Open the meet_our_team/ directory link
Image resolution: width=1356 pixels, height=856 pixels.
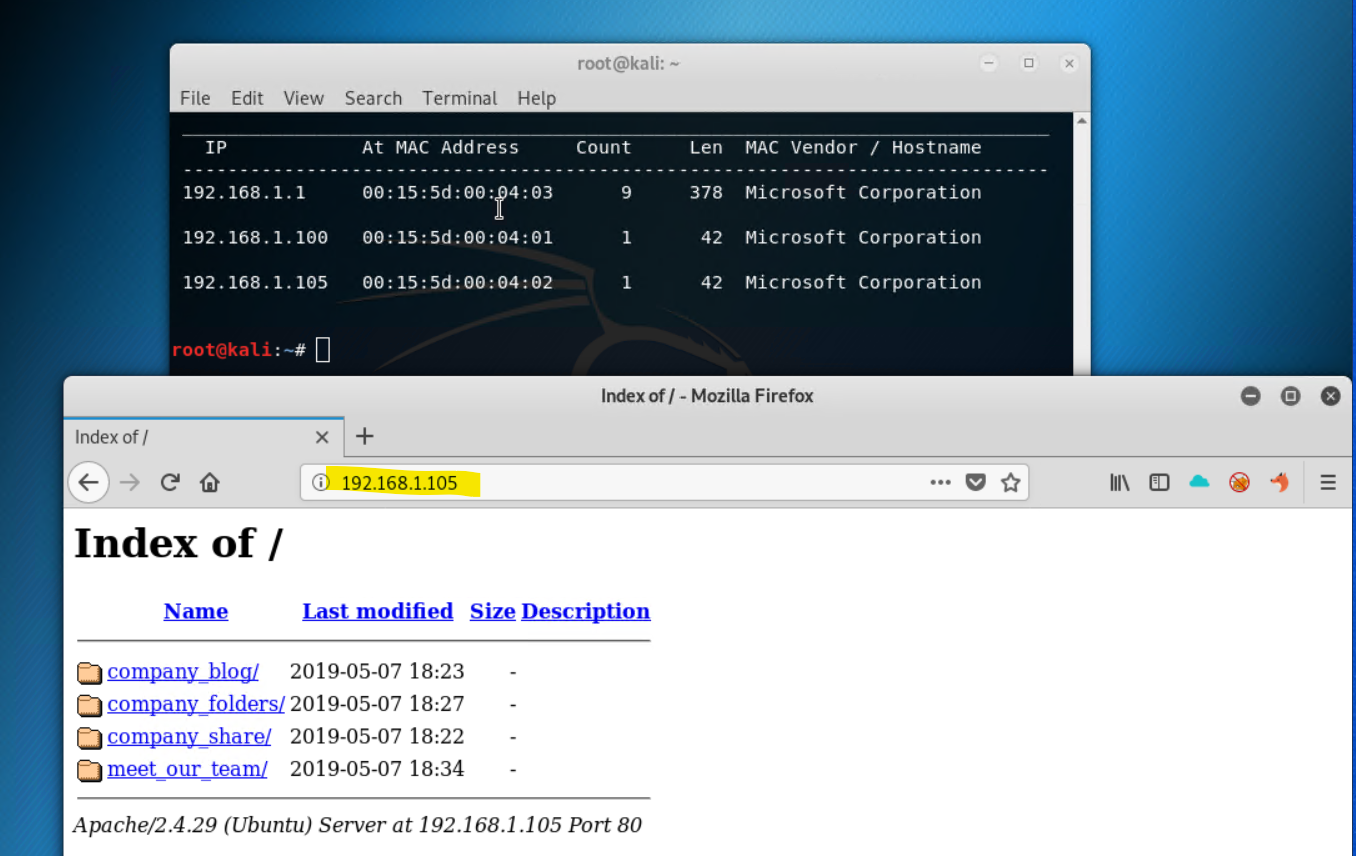pos(187,769)
